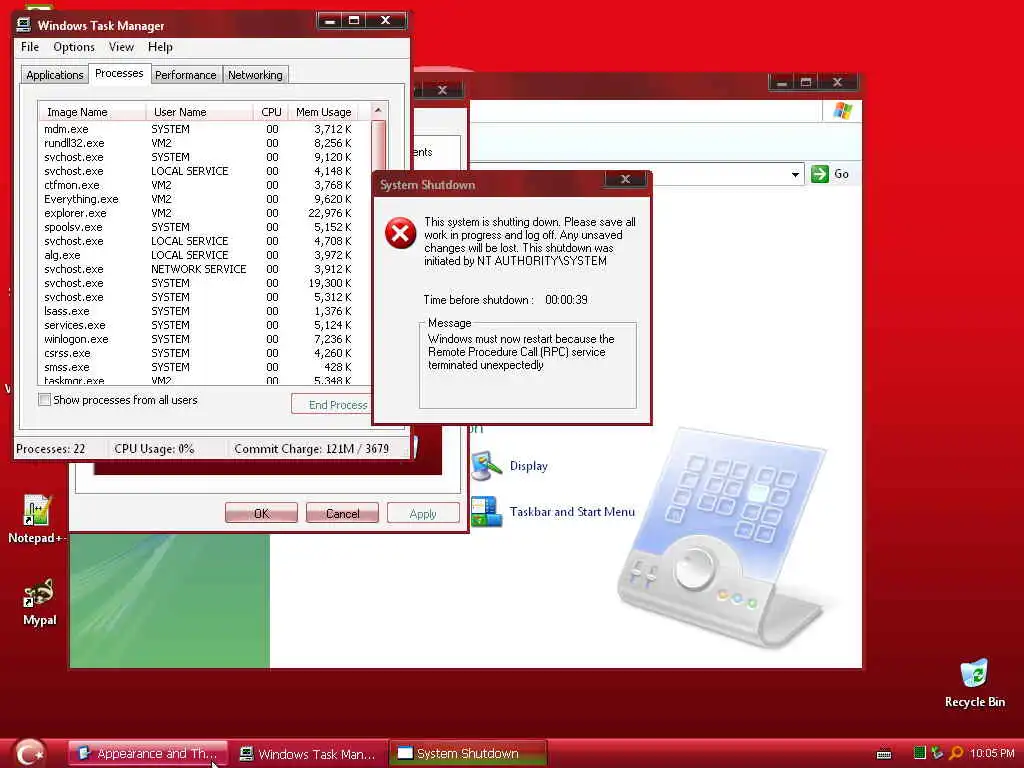Click the red error icon in System Shutdown
Image resolution: width=1024 pixels, height=768 pixels.
click(400, 233)
